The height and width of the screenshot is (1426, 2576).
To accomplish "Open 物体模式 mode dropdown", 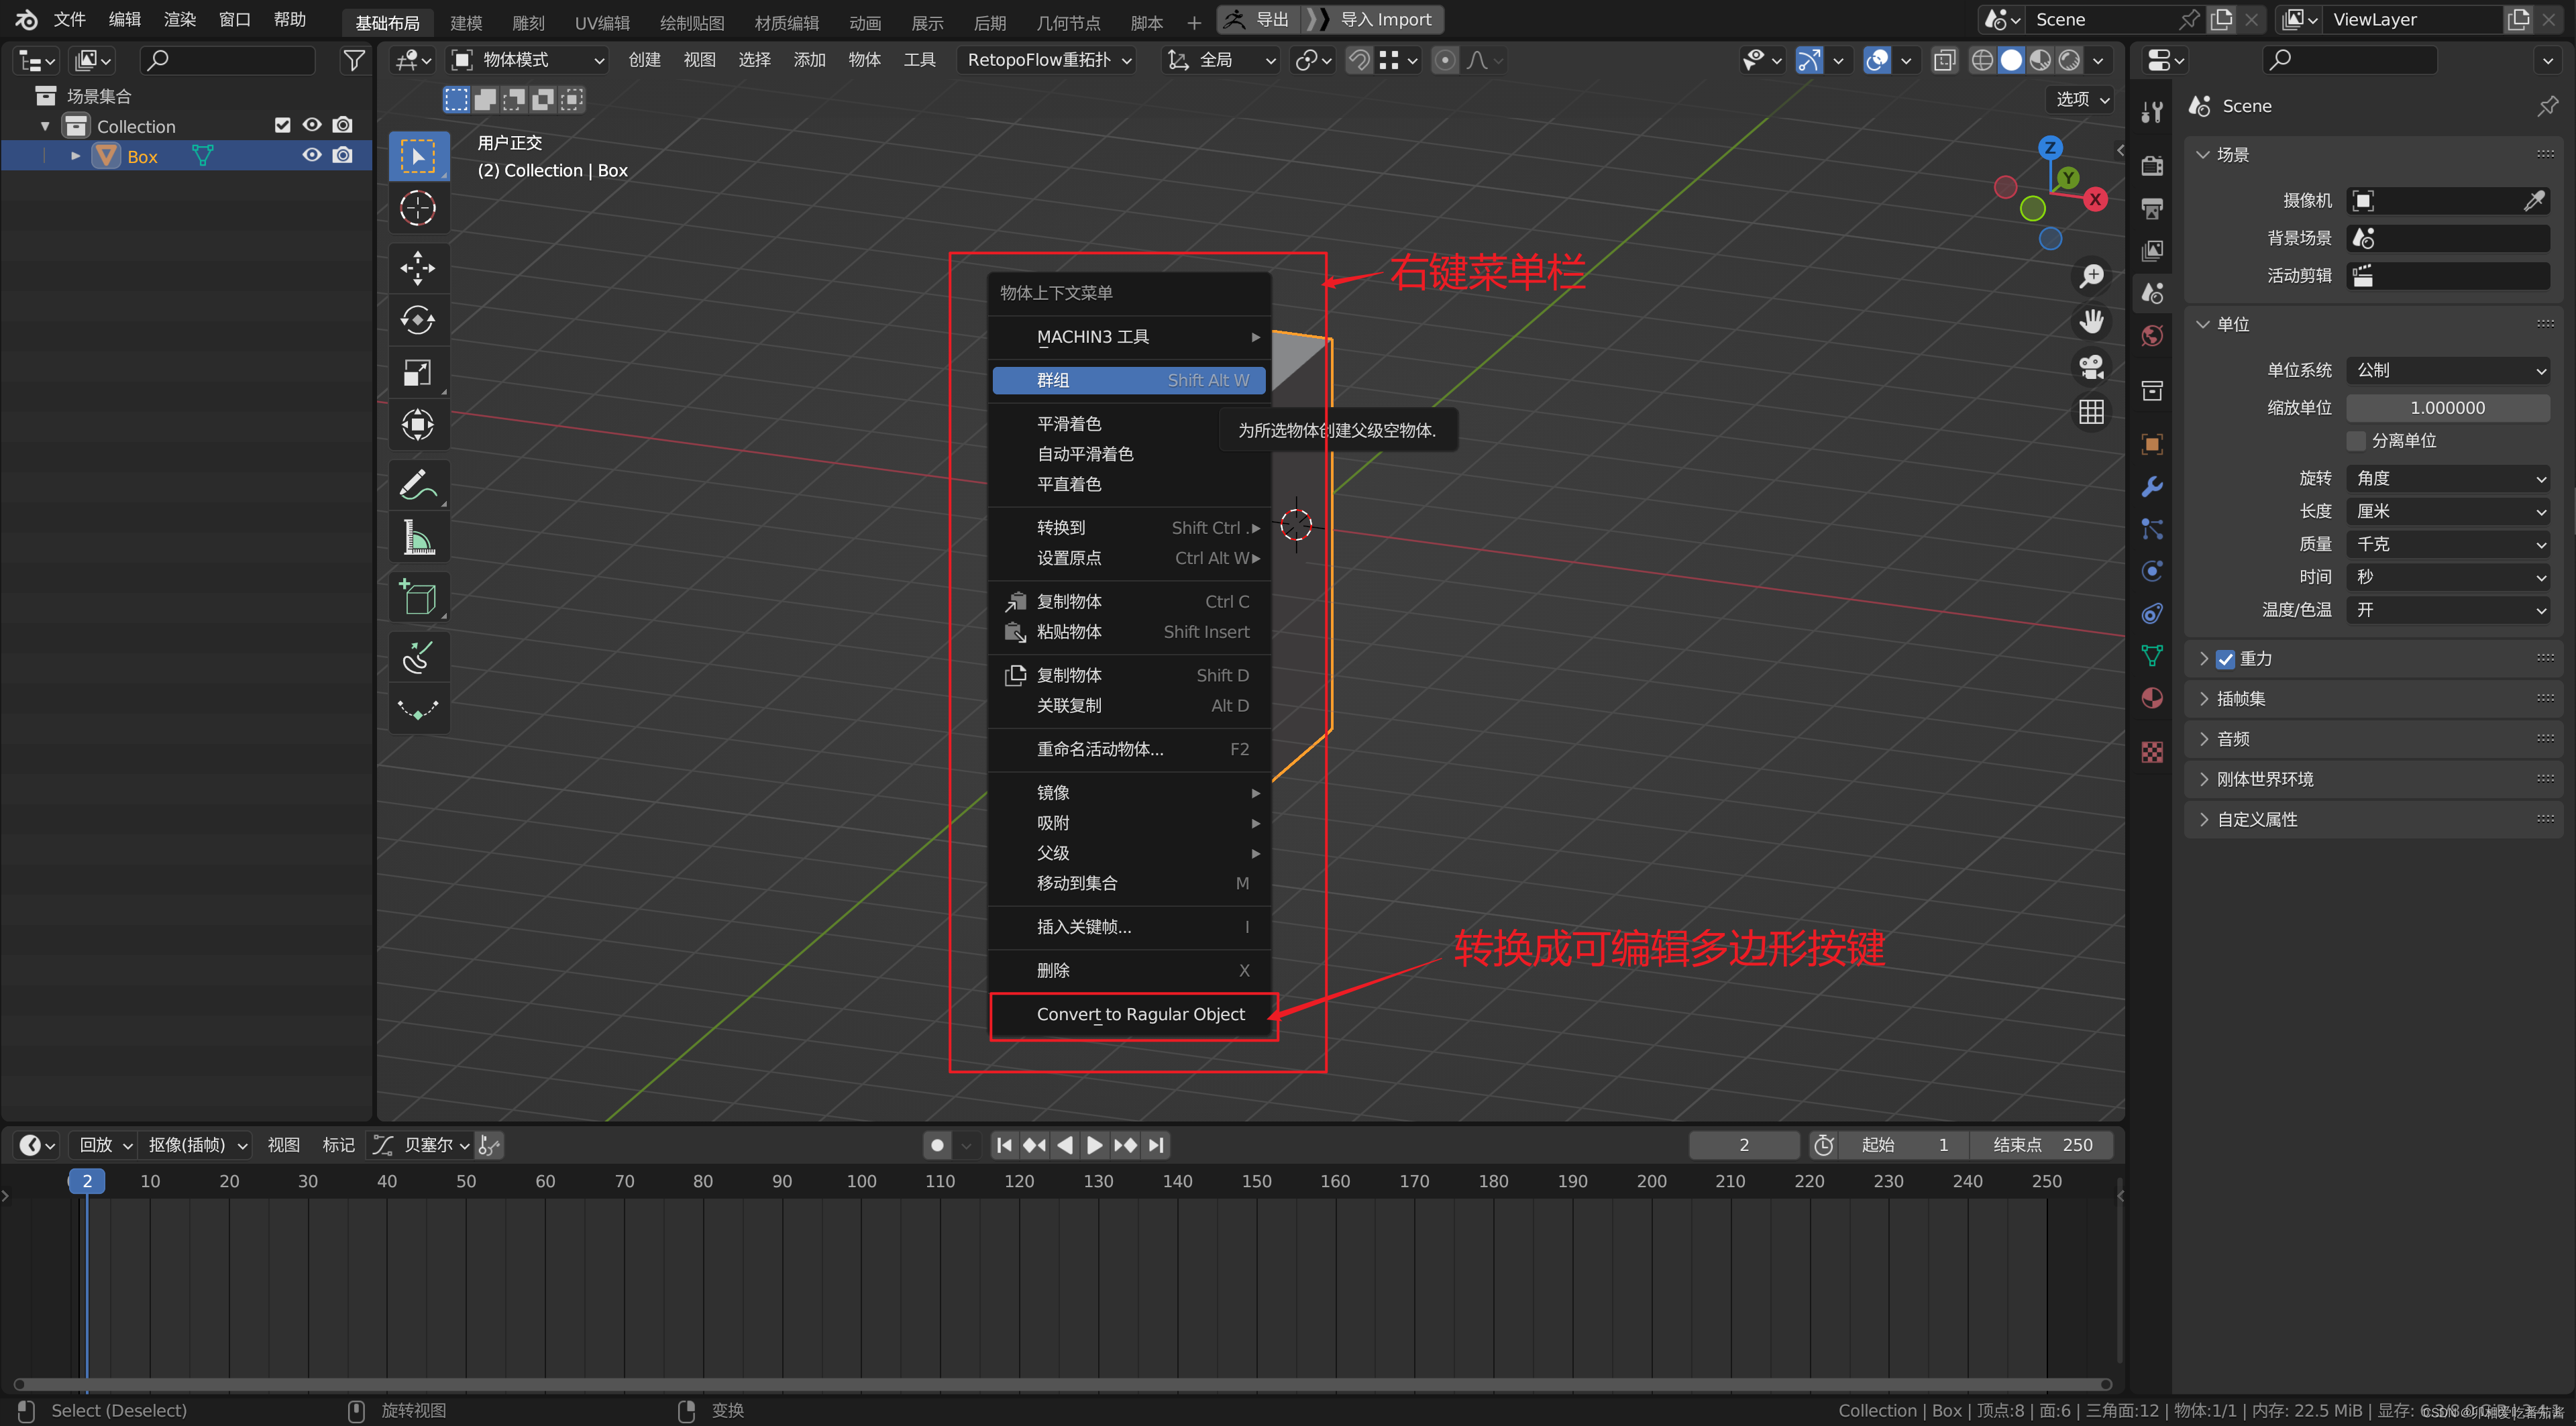I will coord(528,60).
